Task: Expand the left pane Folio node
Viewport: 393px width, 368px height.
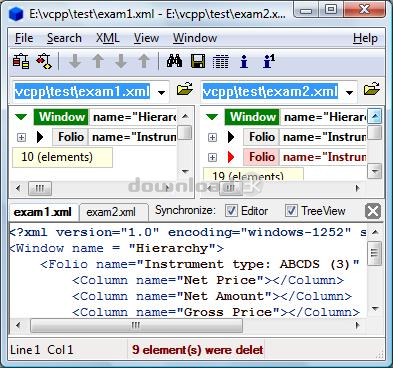Action: click(21, 137)
